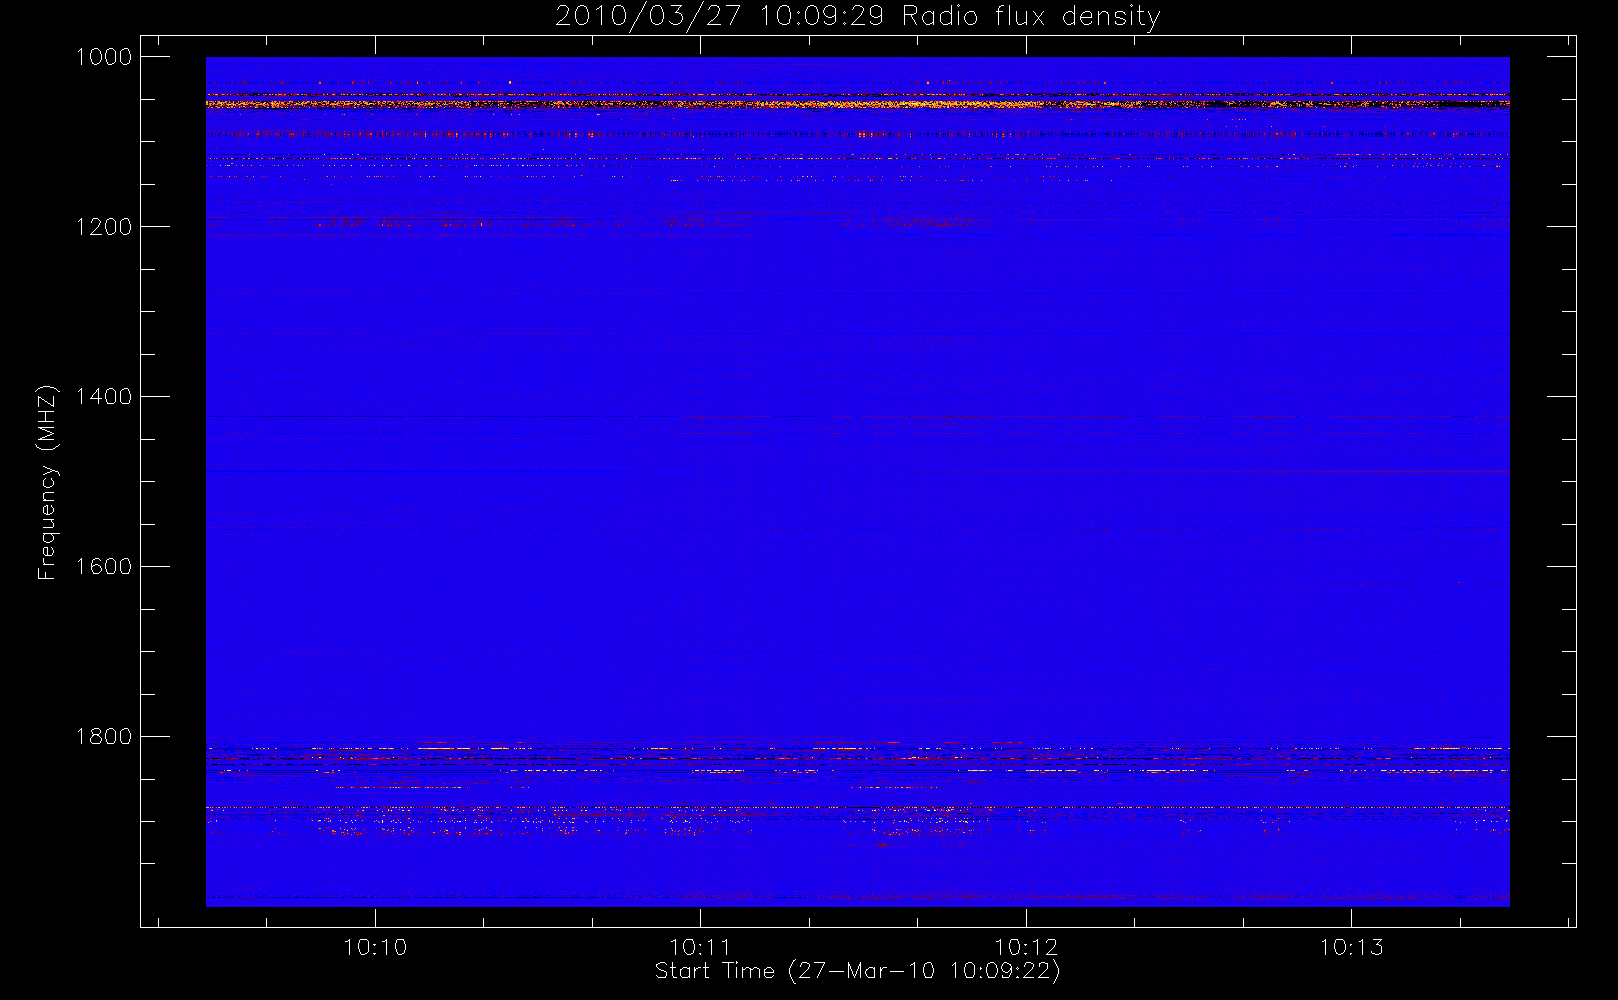Click the 'Frequency (MHz)' y-axis label

point(46,482)
